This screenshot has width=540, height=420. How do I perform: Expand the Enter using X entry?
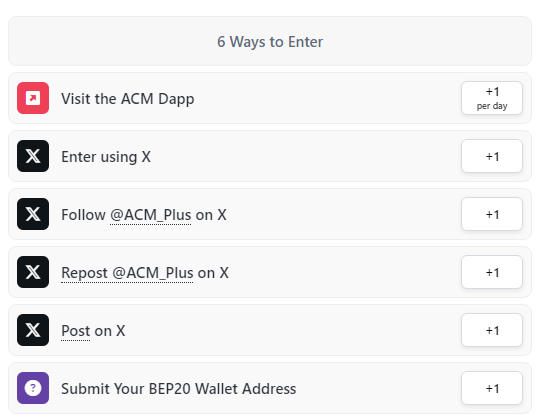click(270, 156)
